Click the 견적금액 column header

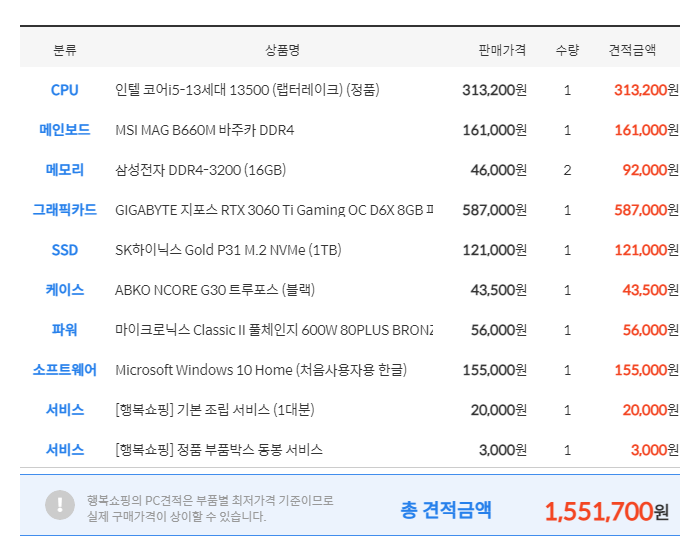click(x=633, y=50)
